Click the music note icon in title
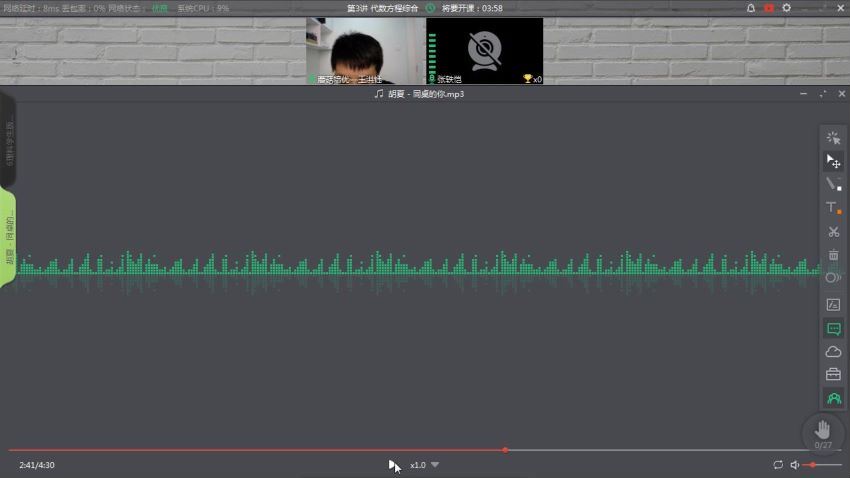850x478 pixels. click(x=379, y=94)
